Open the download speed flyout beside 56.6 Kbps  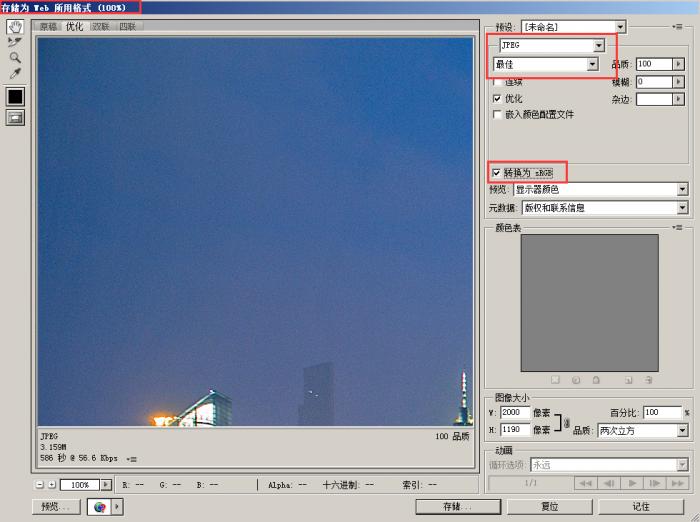point(132,459)
